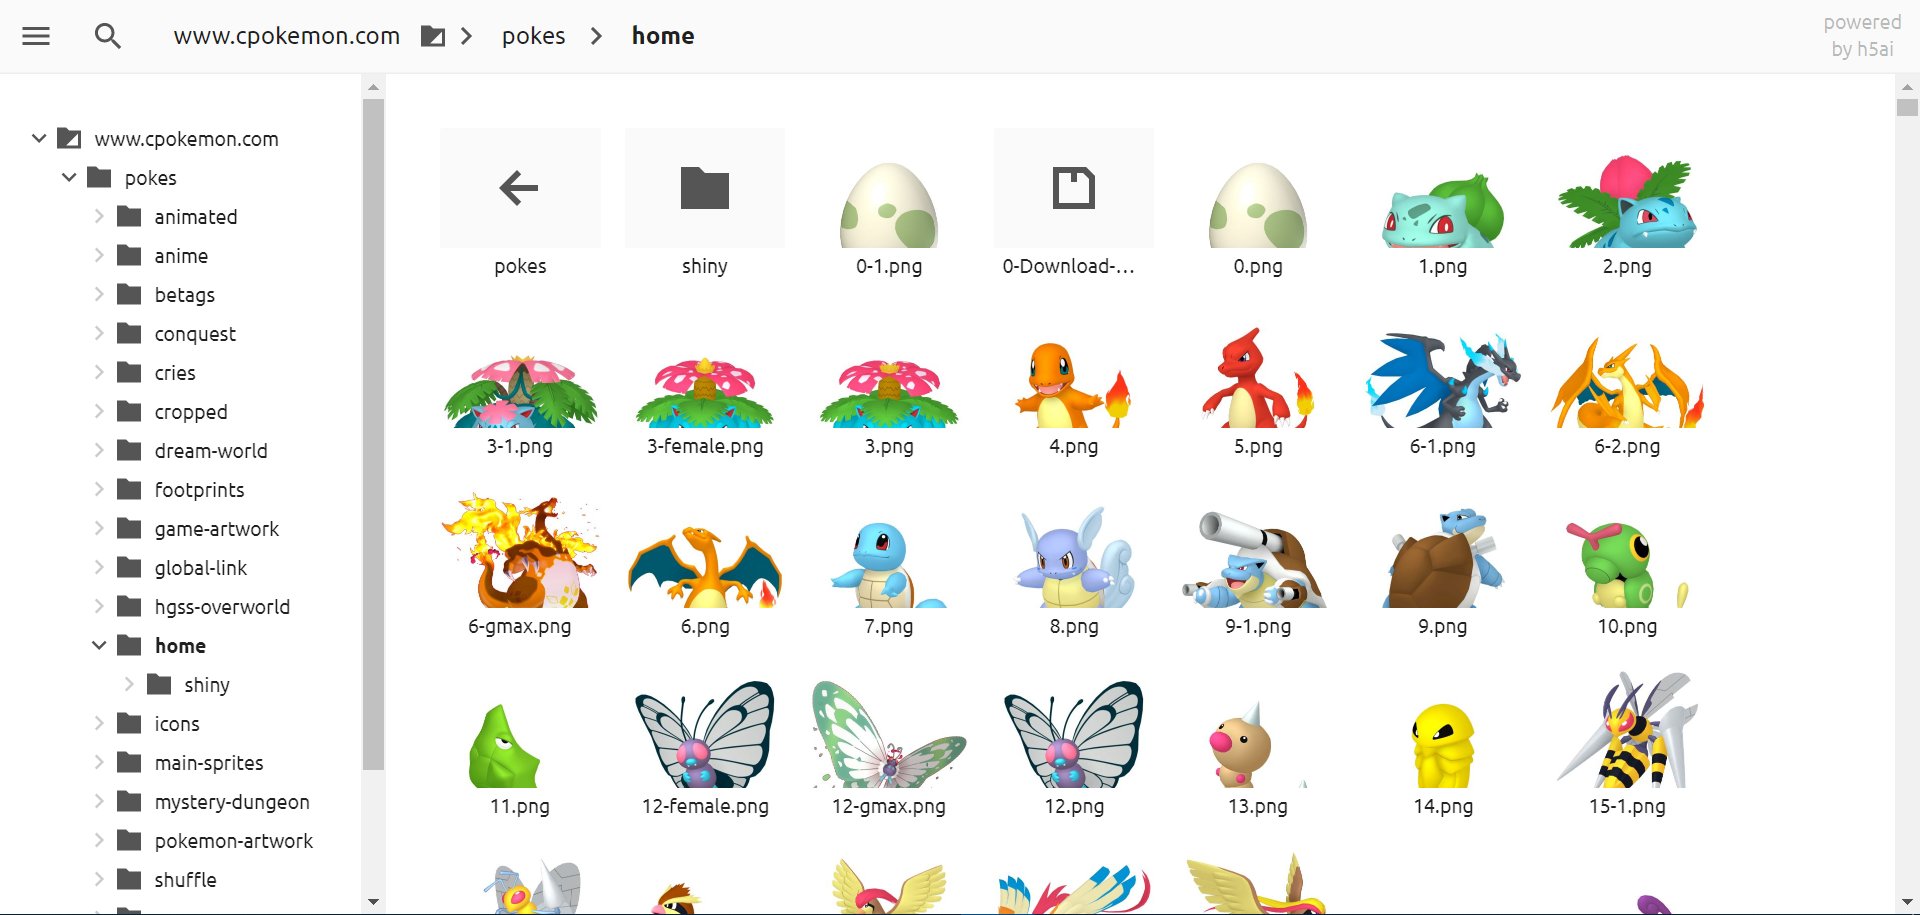Screen dimensions: 1920x915
Task: Collapse the home folder in tree
Action: [x=99, y=645]
